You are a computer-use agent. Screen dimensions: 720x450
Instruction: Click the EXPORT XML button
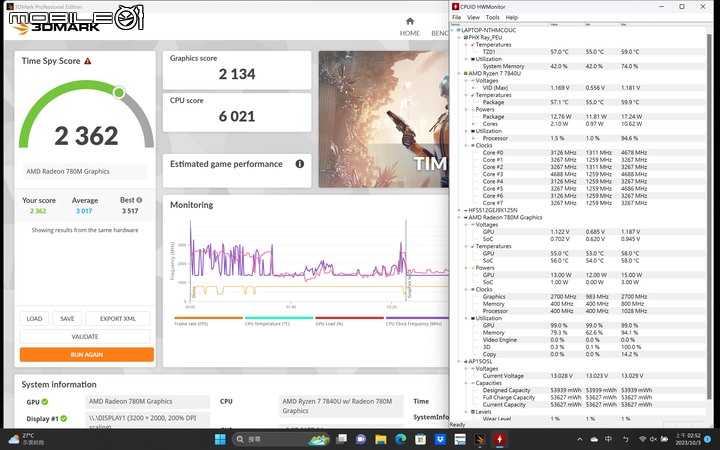pyautogui.click(x=118, y=319)
